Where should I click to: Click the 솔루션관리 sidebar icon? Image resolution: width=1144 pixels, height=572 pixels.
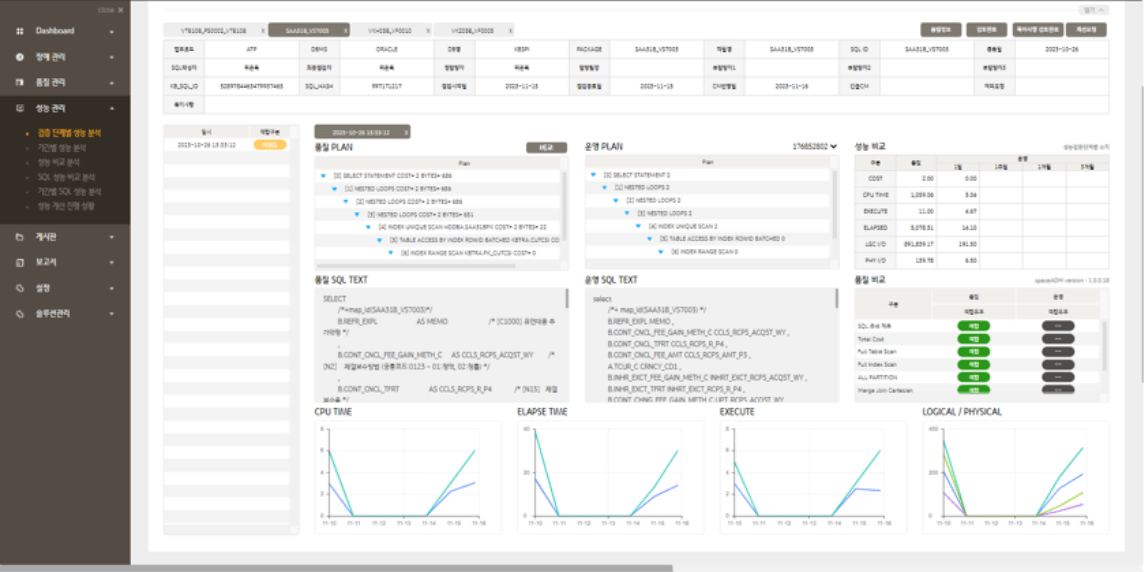19,314
